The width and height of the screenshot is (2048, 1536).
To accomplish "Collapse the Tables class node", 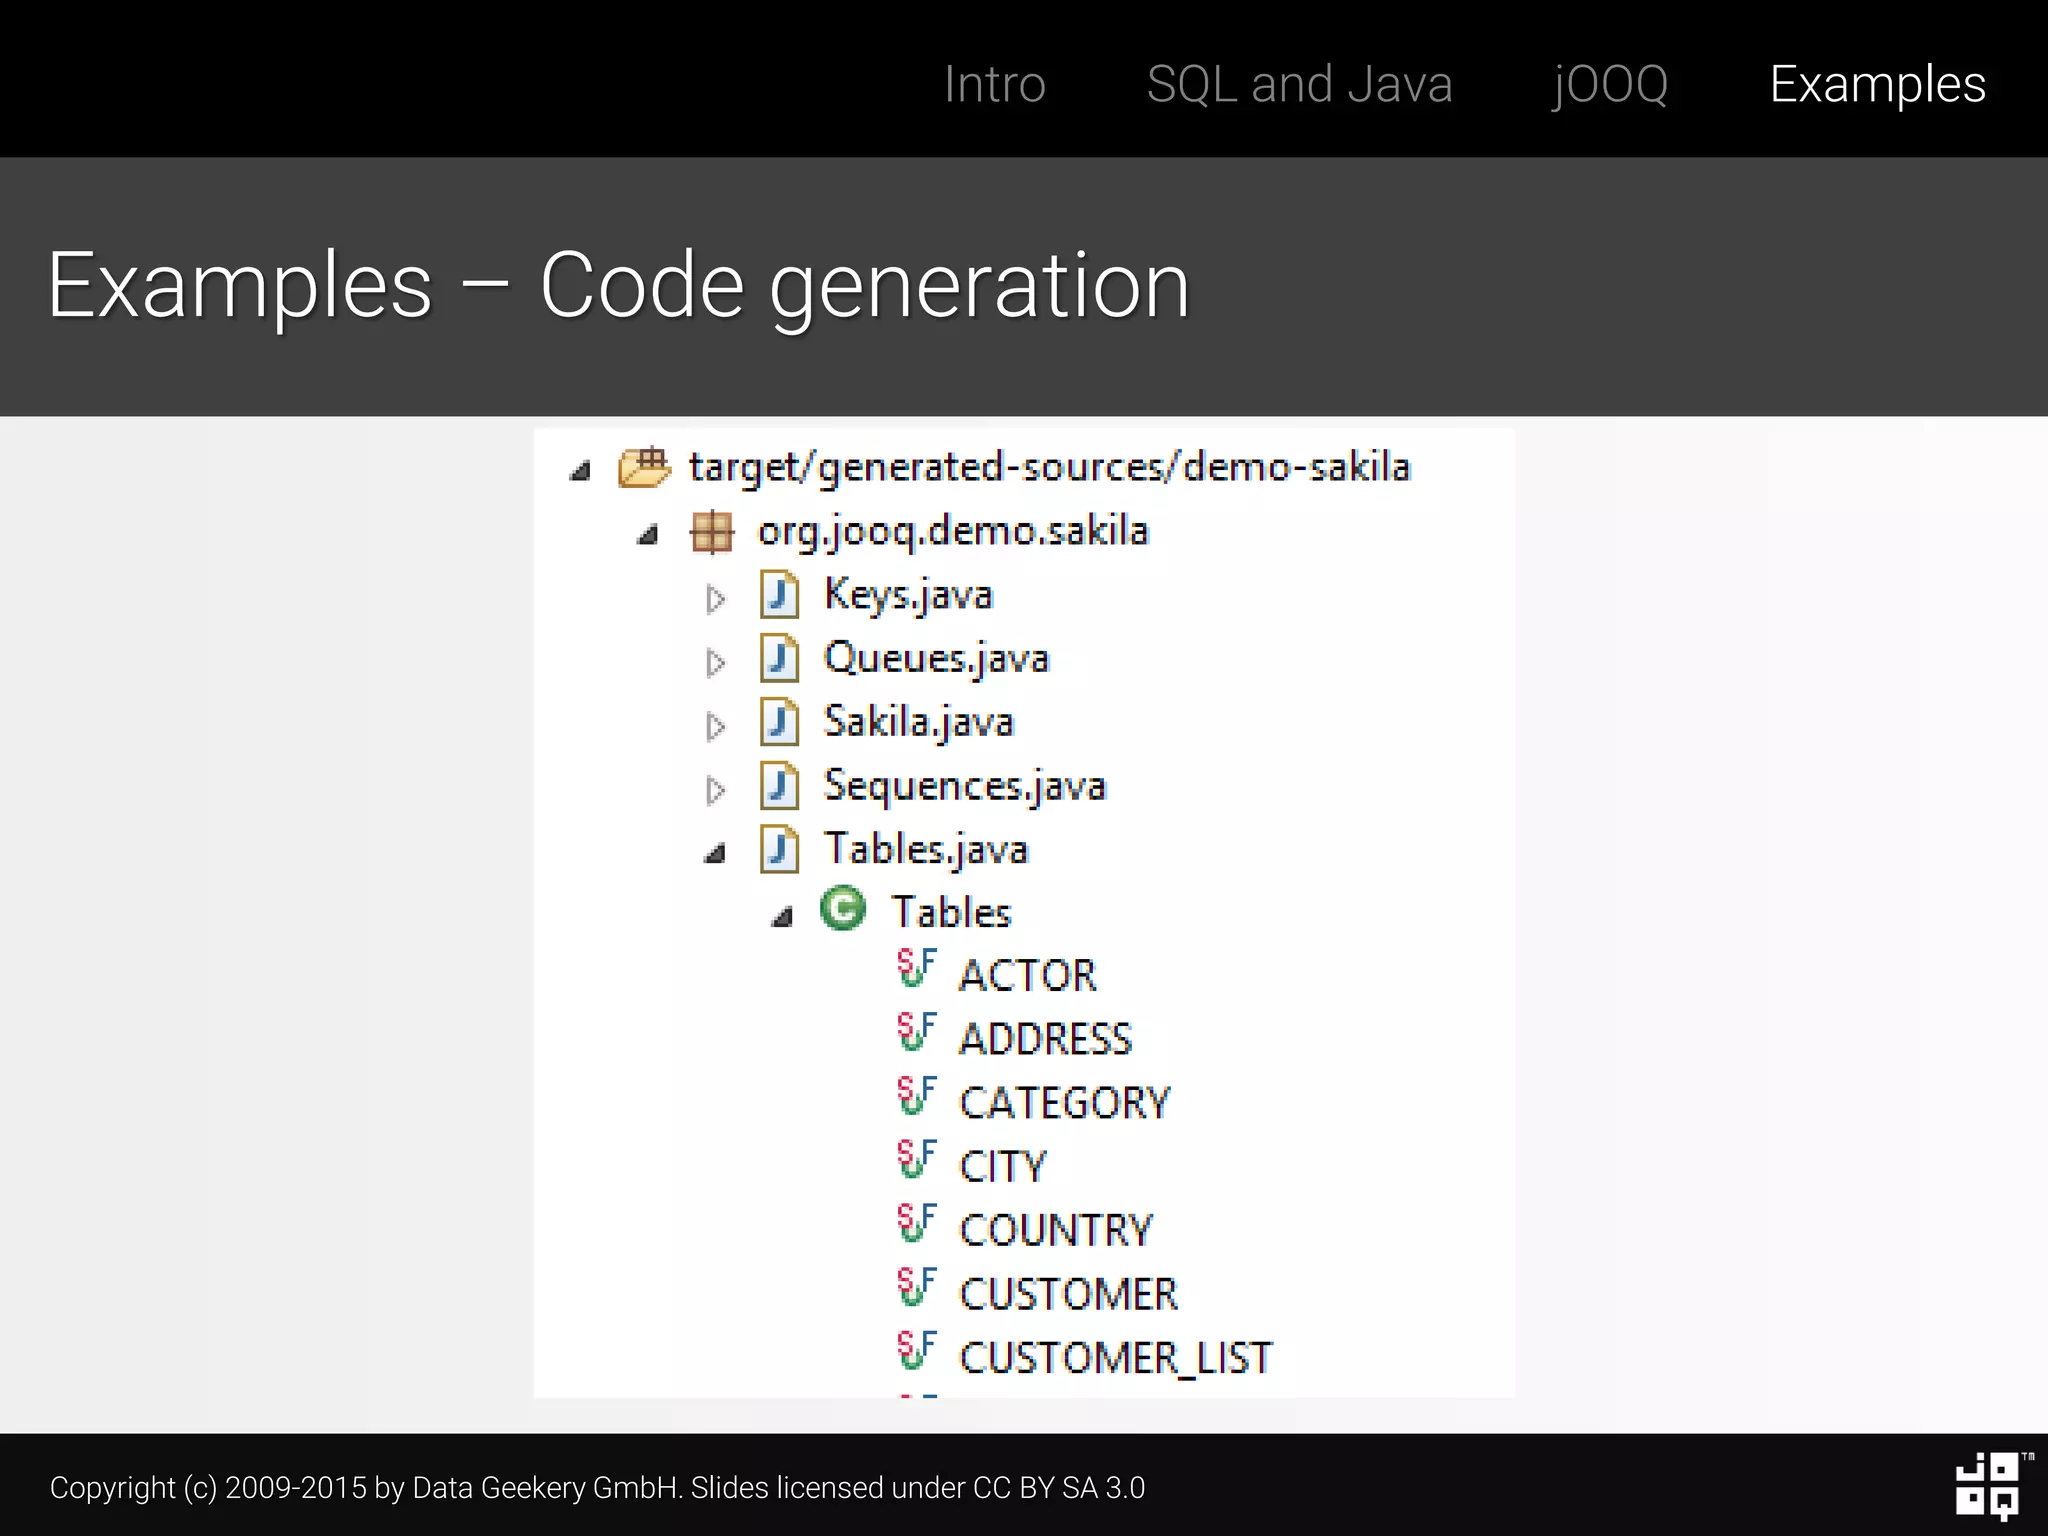I will point(782,917).
